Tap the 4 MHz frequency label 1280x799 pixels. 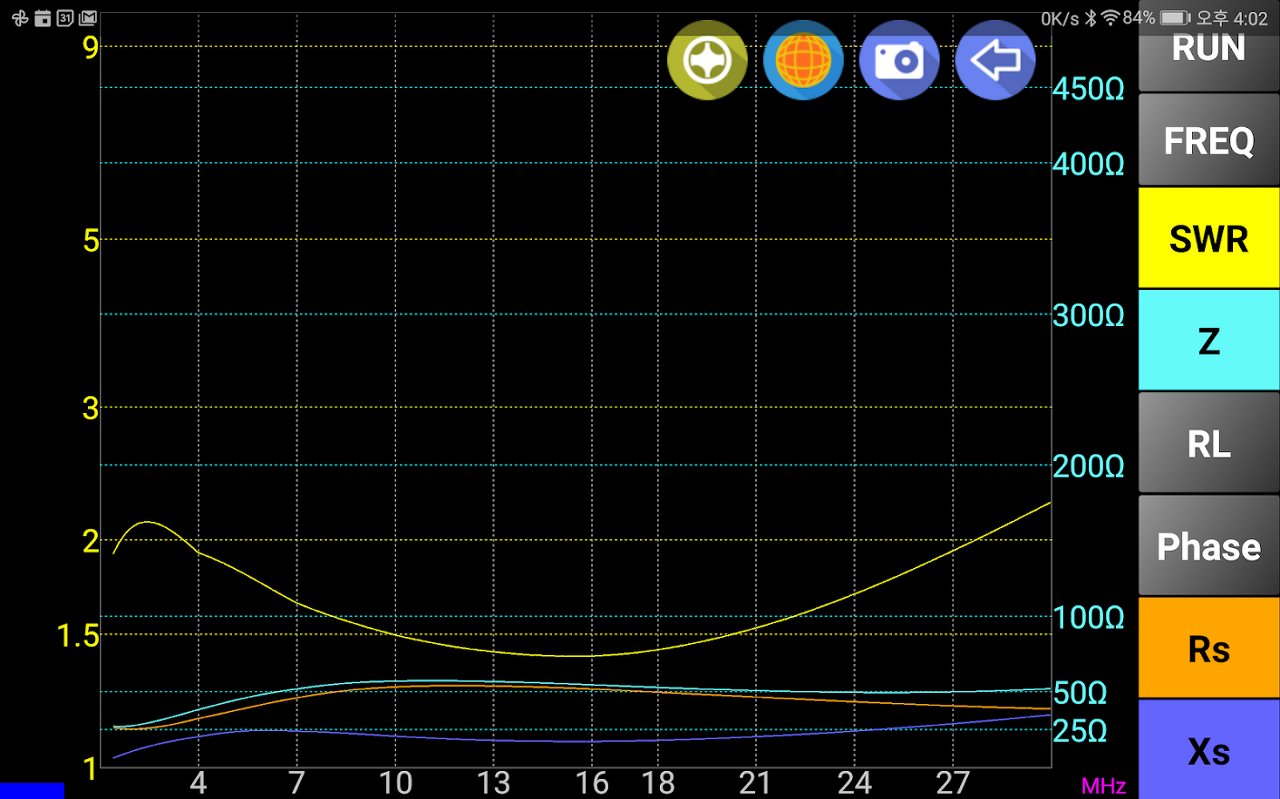(x=198, y=782)
